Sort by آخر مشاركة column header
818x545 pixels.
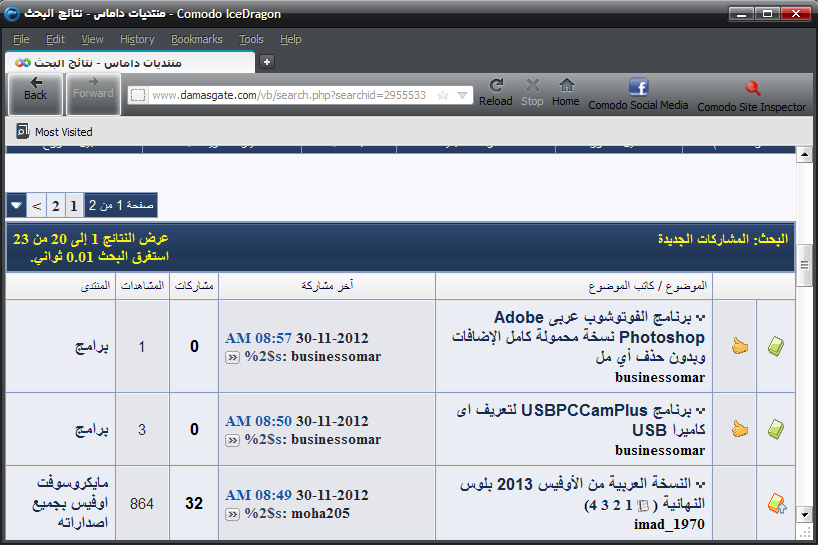click(x=327, y=285)
